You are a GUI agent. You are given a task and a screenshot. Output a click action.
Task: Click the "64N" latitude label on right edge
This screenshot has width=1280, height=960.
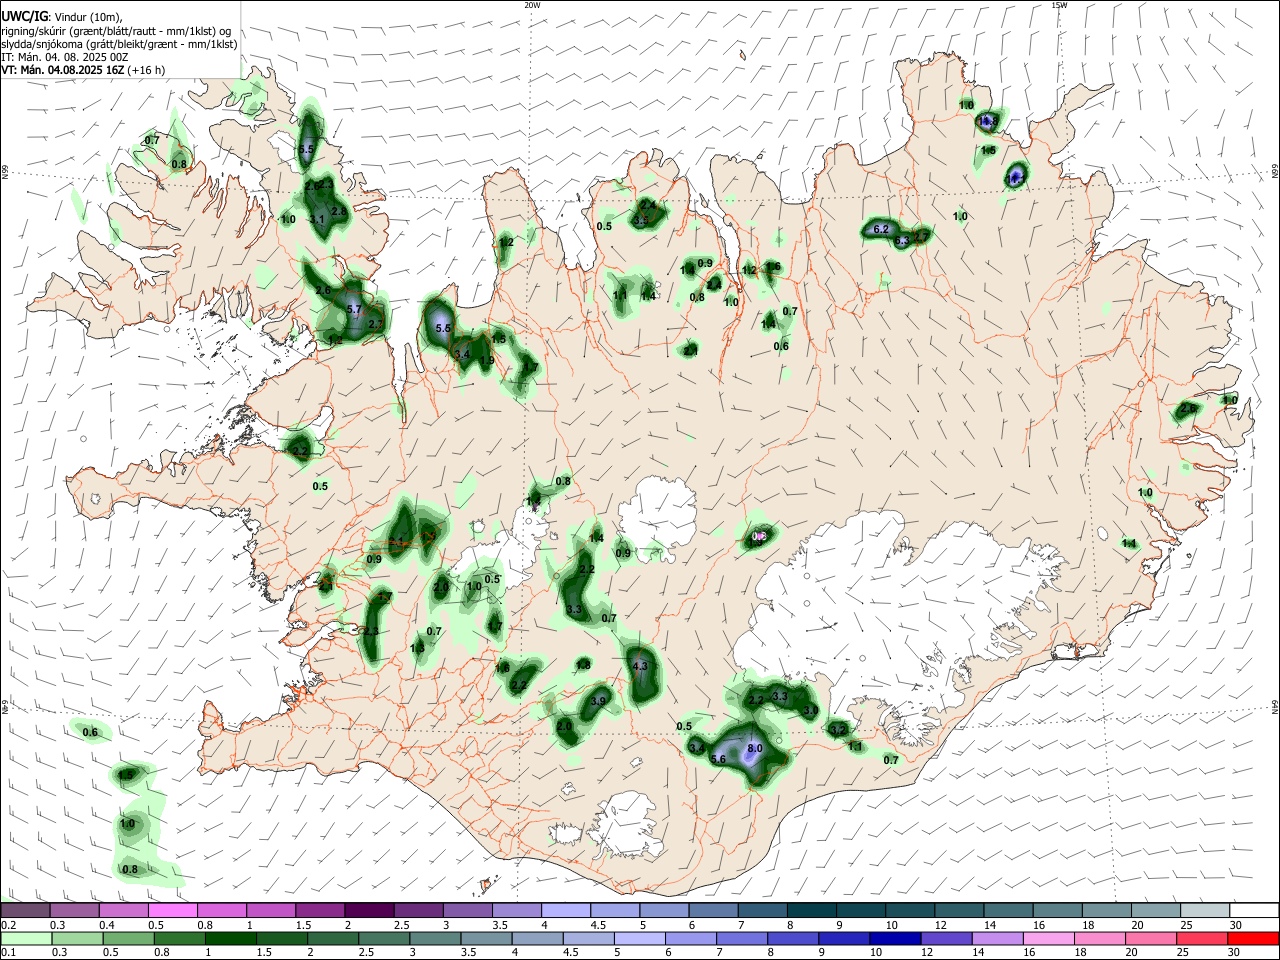pyautogui.click(x=1275, y=706)
